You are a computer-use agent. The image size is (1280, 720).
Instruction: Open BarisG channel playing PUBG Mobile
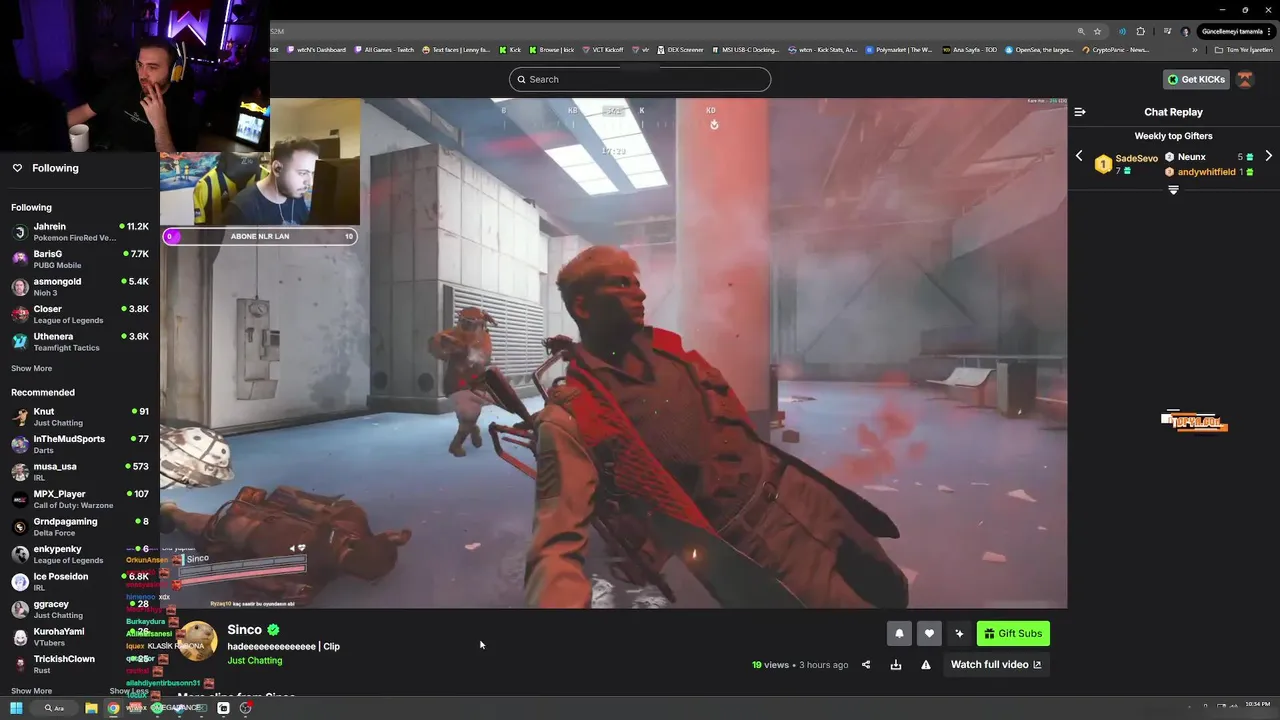click(80, 259)
